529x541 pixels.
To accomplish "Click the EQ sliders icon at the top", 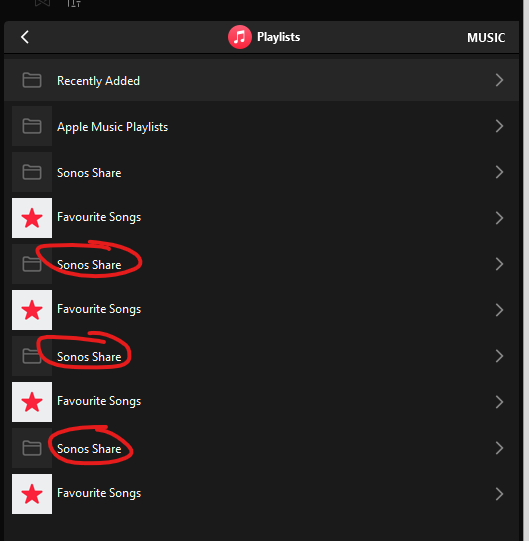I will tap(74, 3).
